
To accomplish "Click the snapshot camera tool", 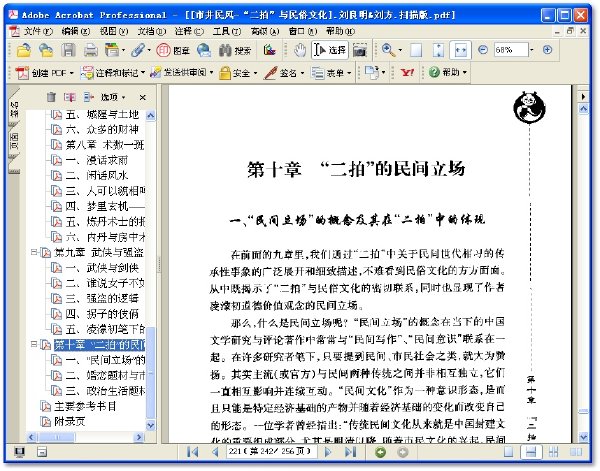I will (x=360, y=50).
